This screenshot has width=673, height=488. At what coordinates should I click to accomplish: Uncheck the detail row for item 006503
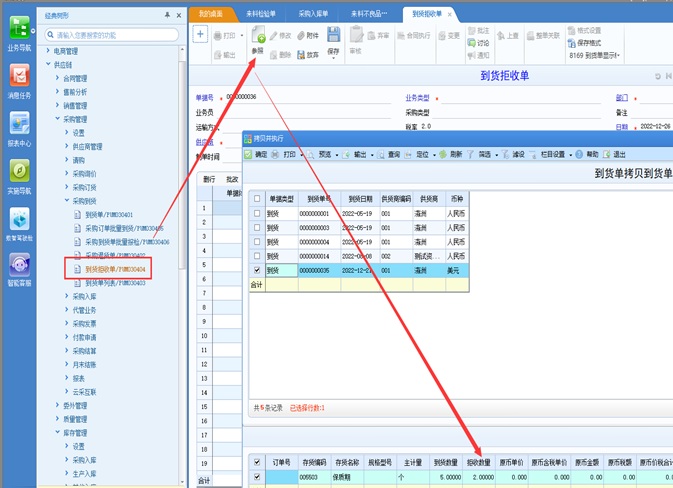pos(257,476)
